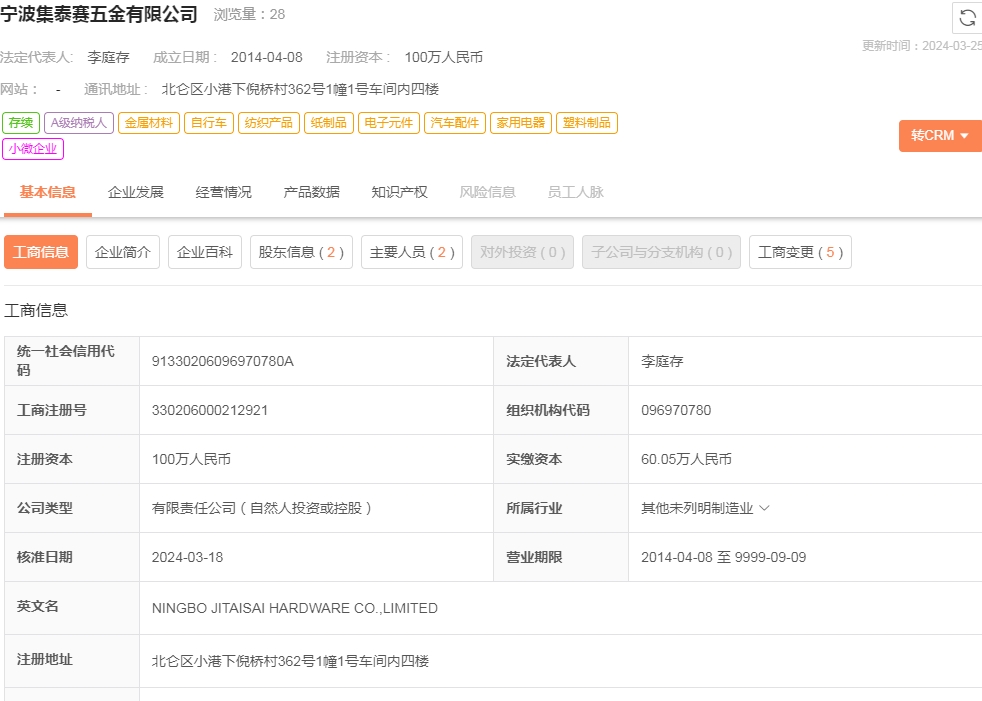The height and width of the screenshot is (701, 982).
Task: Show 股东信息 (2) section
Action: click(x=301, y=252)
